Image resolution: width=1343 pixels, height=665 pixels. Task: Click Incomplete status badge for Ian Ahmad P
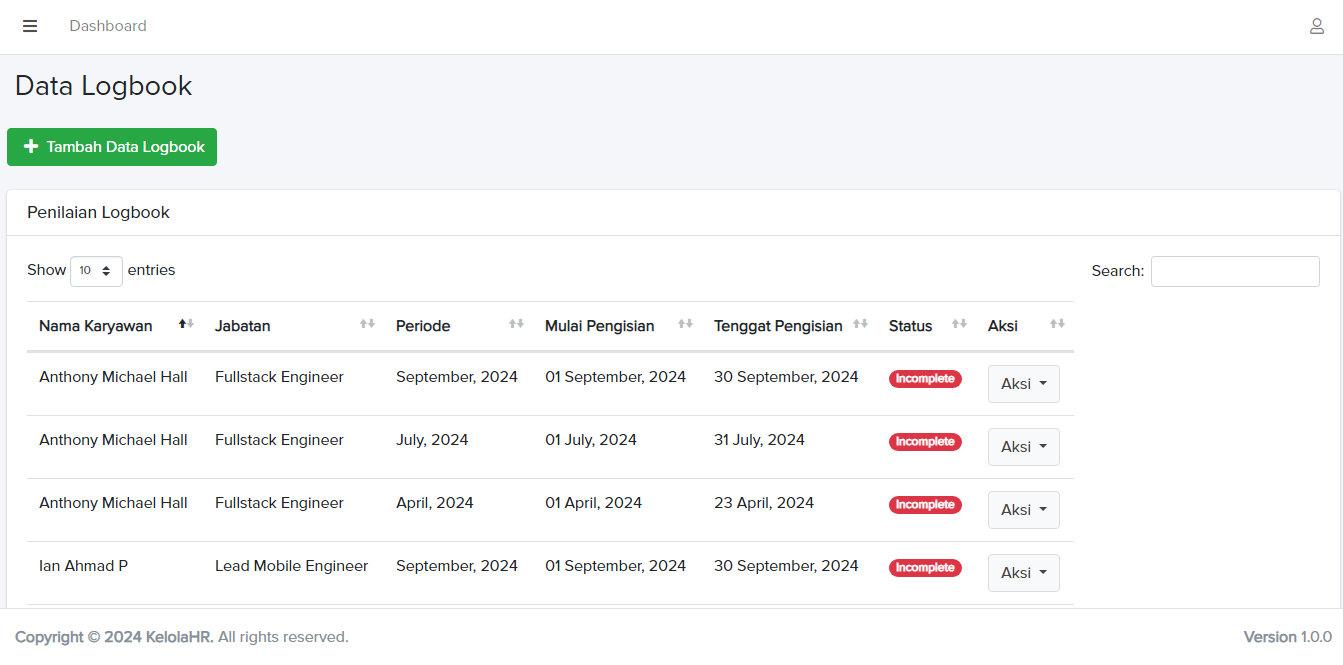pyautogui.click(x=925, y=568)
